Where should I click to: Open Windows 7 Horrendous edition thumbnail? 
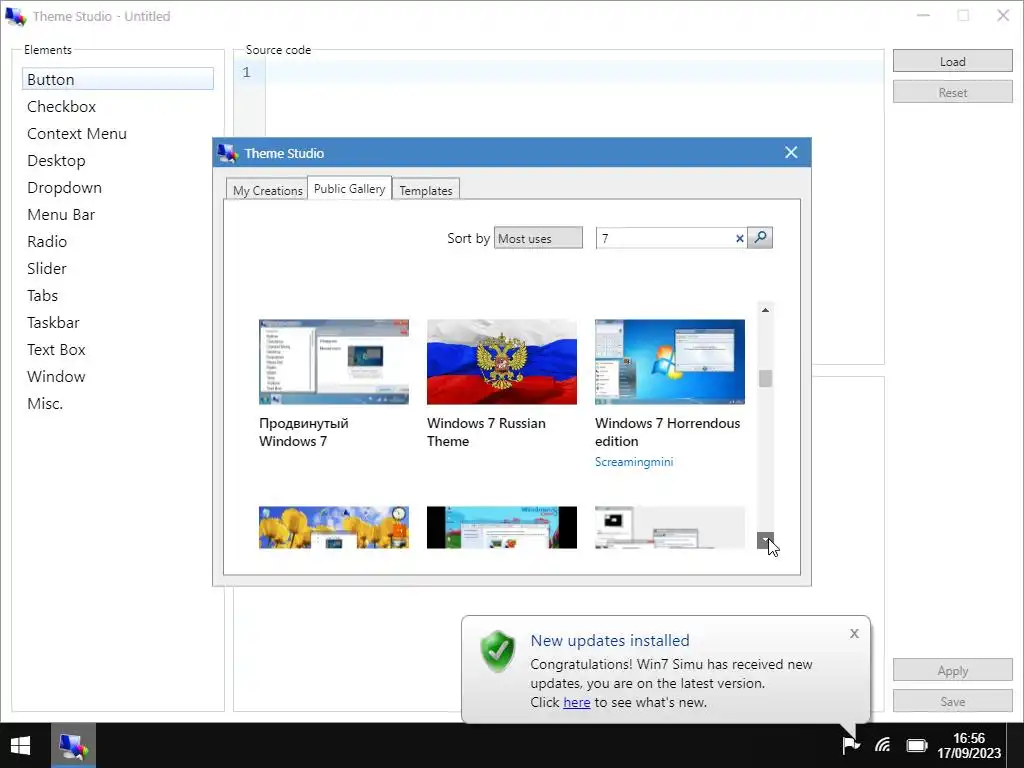pyautogui.click(x=669, y=362)
